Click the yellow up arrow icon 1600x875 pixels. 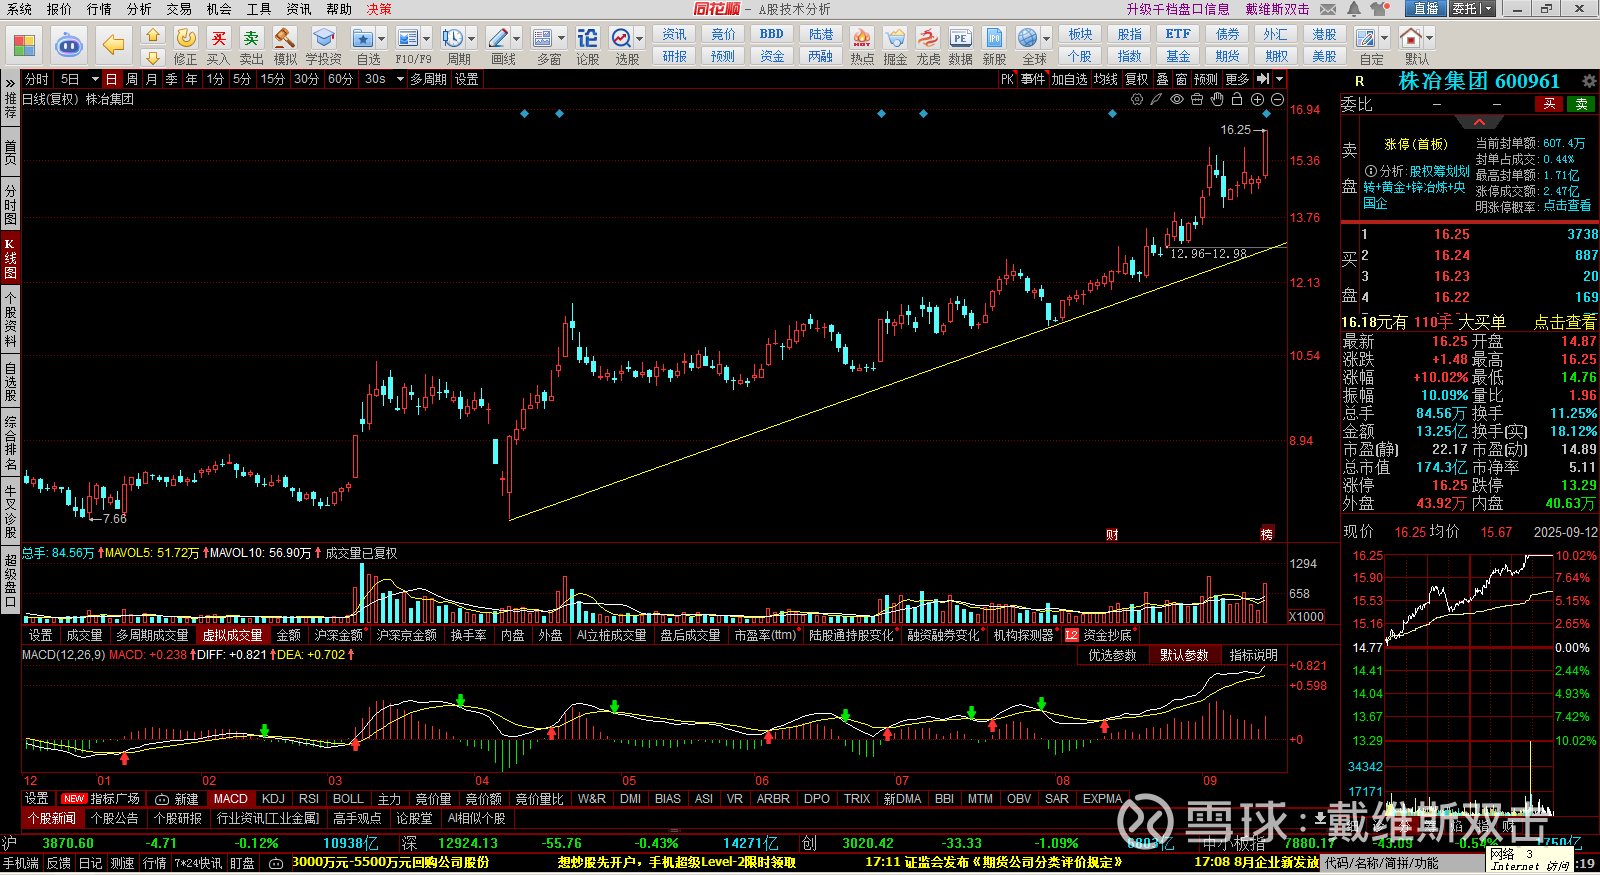tap(153, 35)
